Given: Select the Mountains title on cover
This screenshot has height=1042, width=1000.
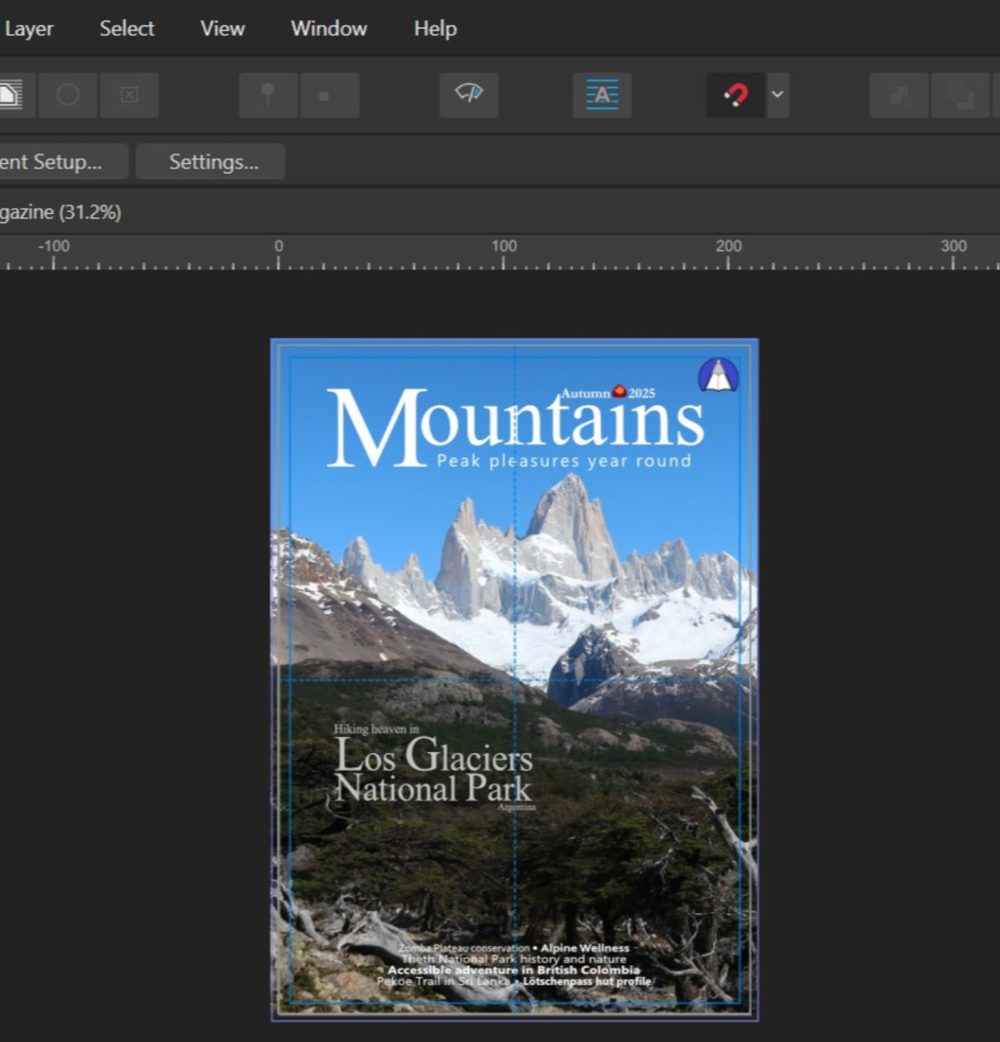Looking at the screenshot, I should [515, 427].
